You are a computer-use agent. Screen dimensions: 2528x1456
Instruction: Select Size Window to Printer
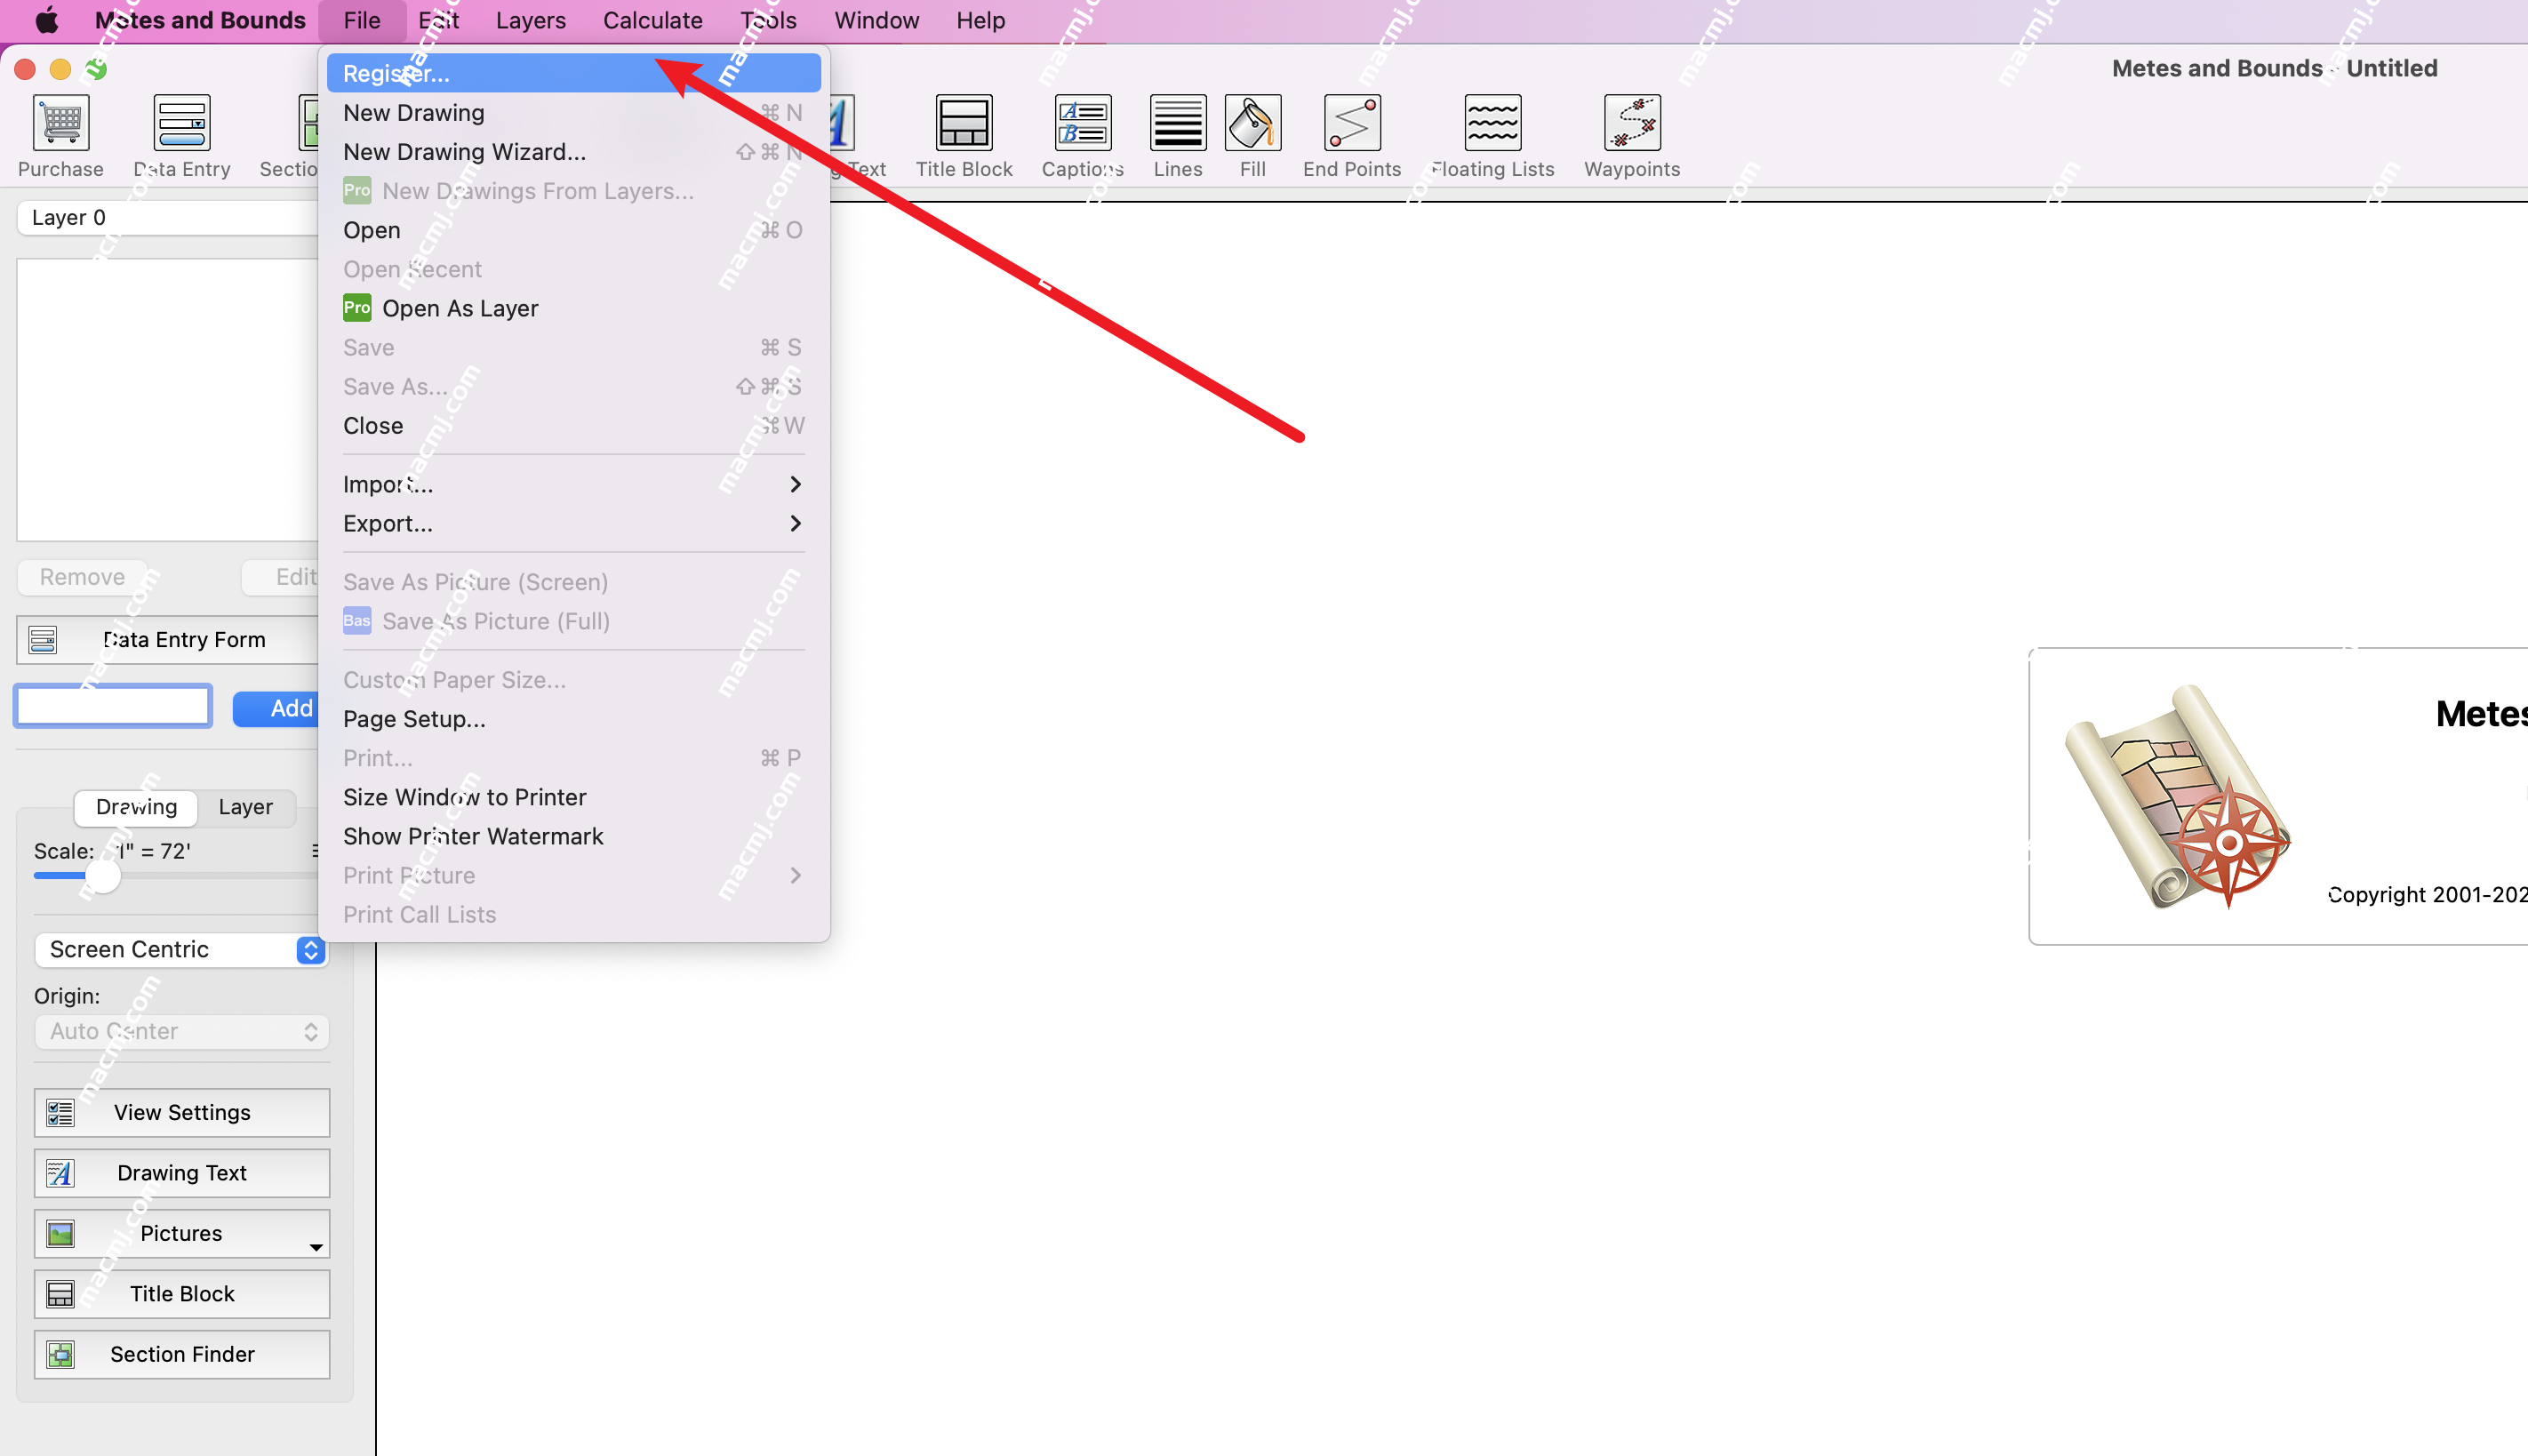pos(573,797)
